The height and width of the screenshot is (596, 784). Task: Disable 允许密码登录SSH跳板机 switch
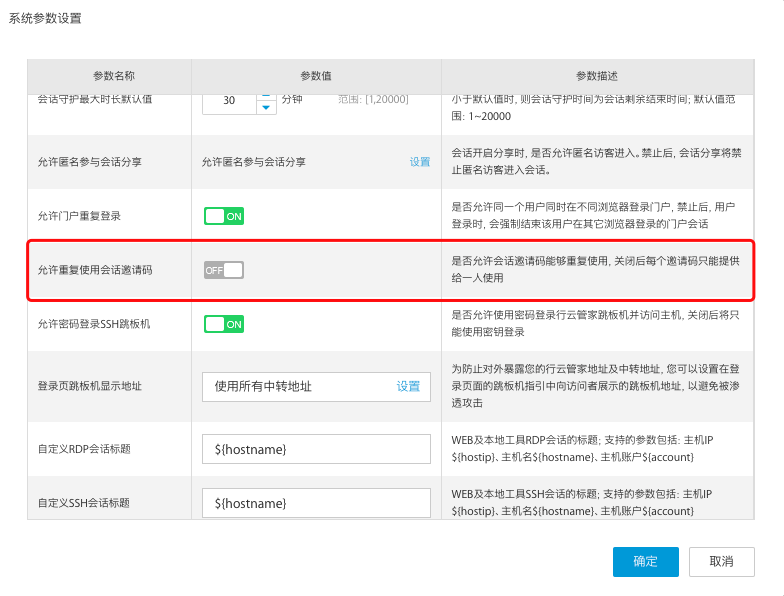coord(224,324)
